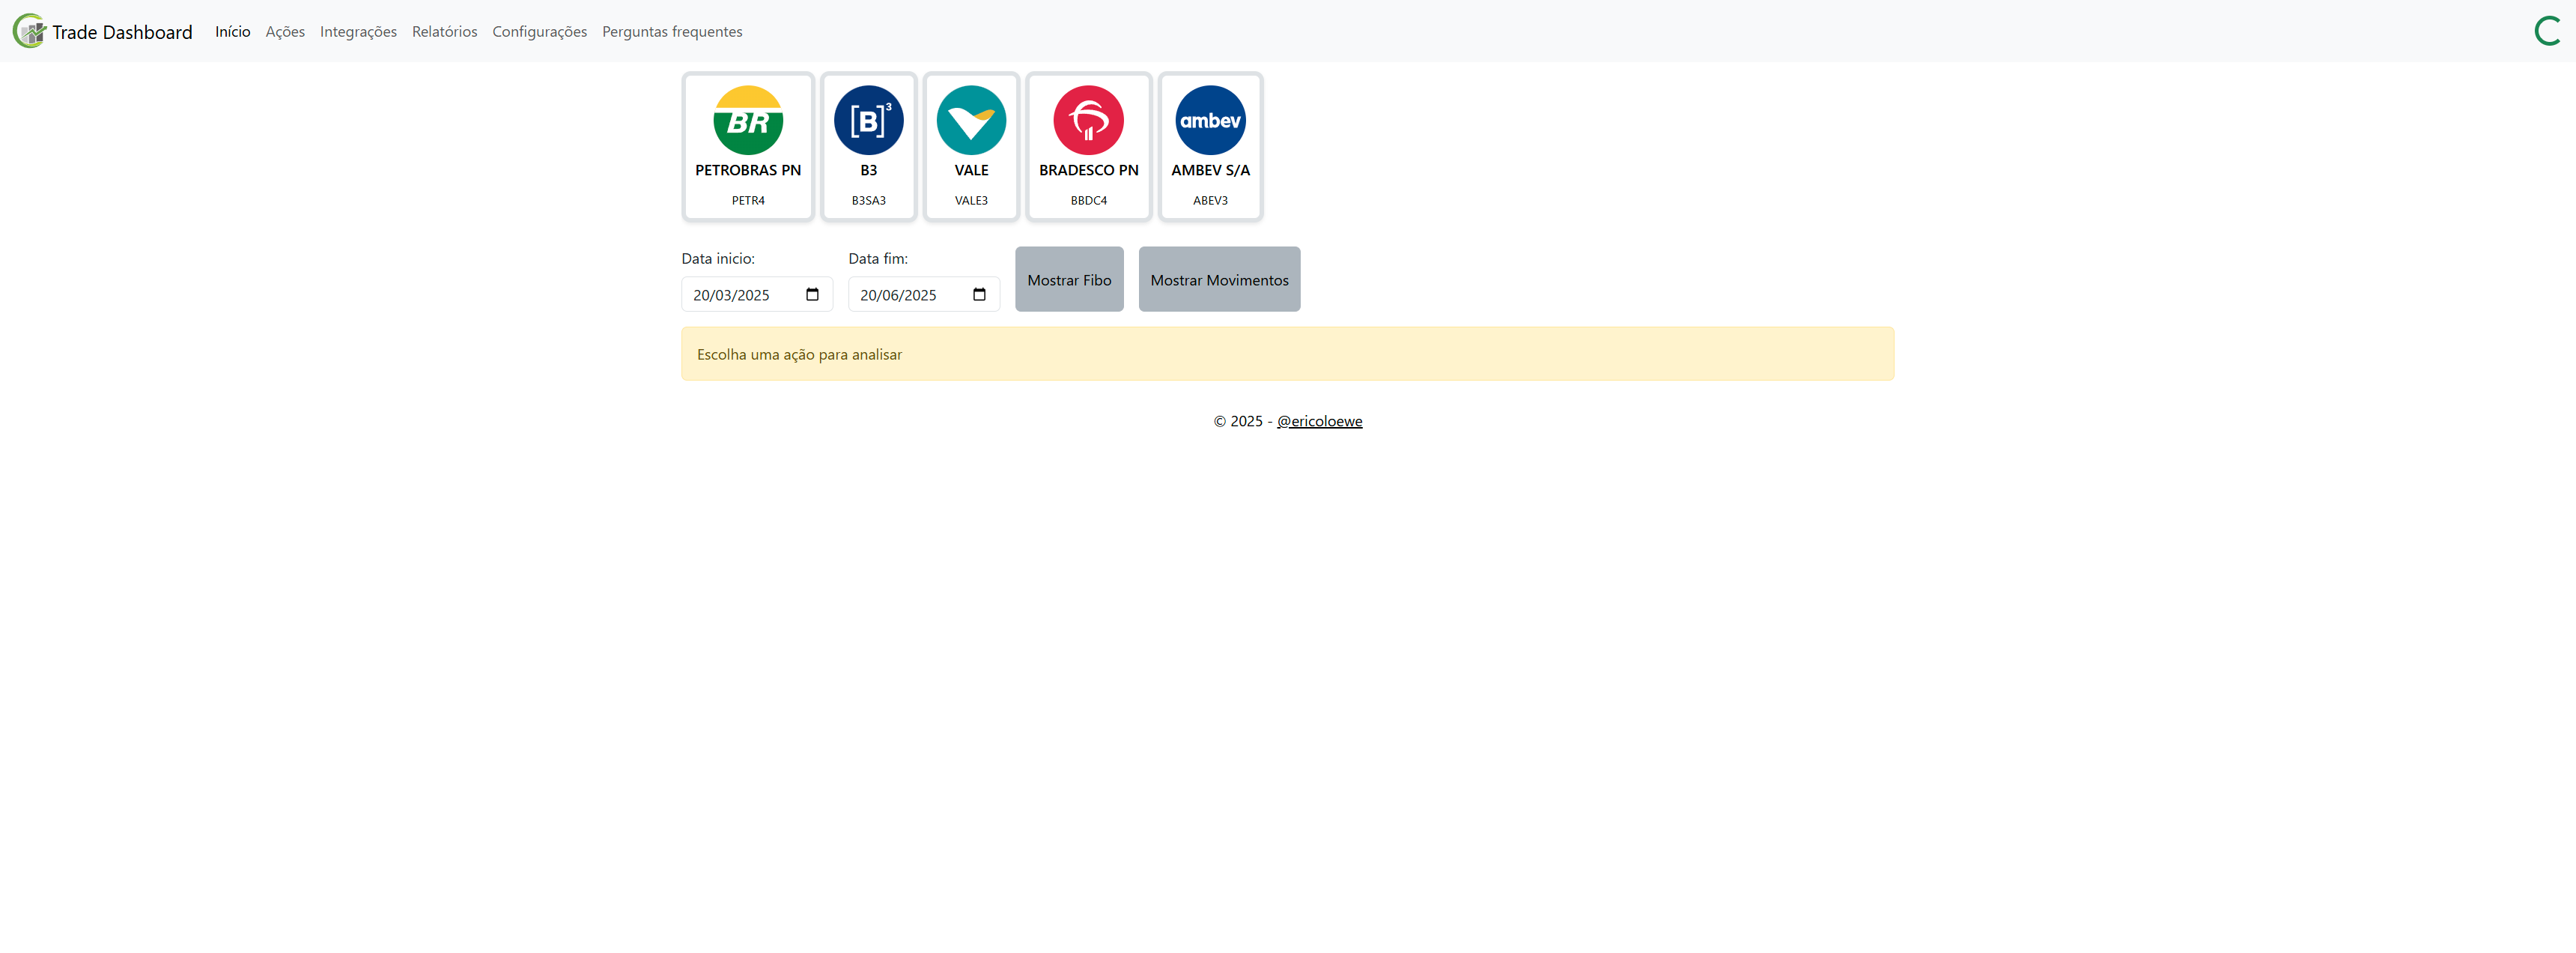
Task: Open calendar picker for Data inicio
Action: [812, 294]
